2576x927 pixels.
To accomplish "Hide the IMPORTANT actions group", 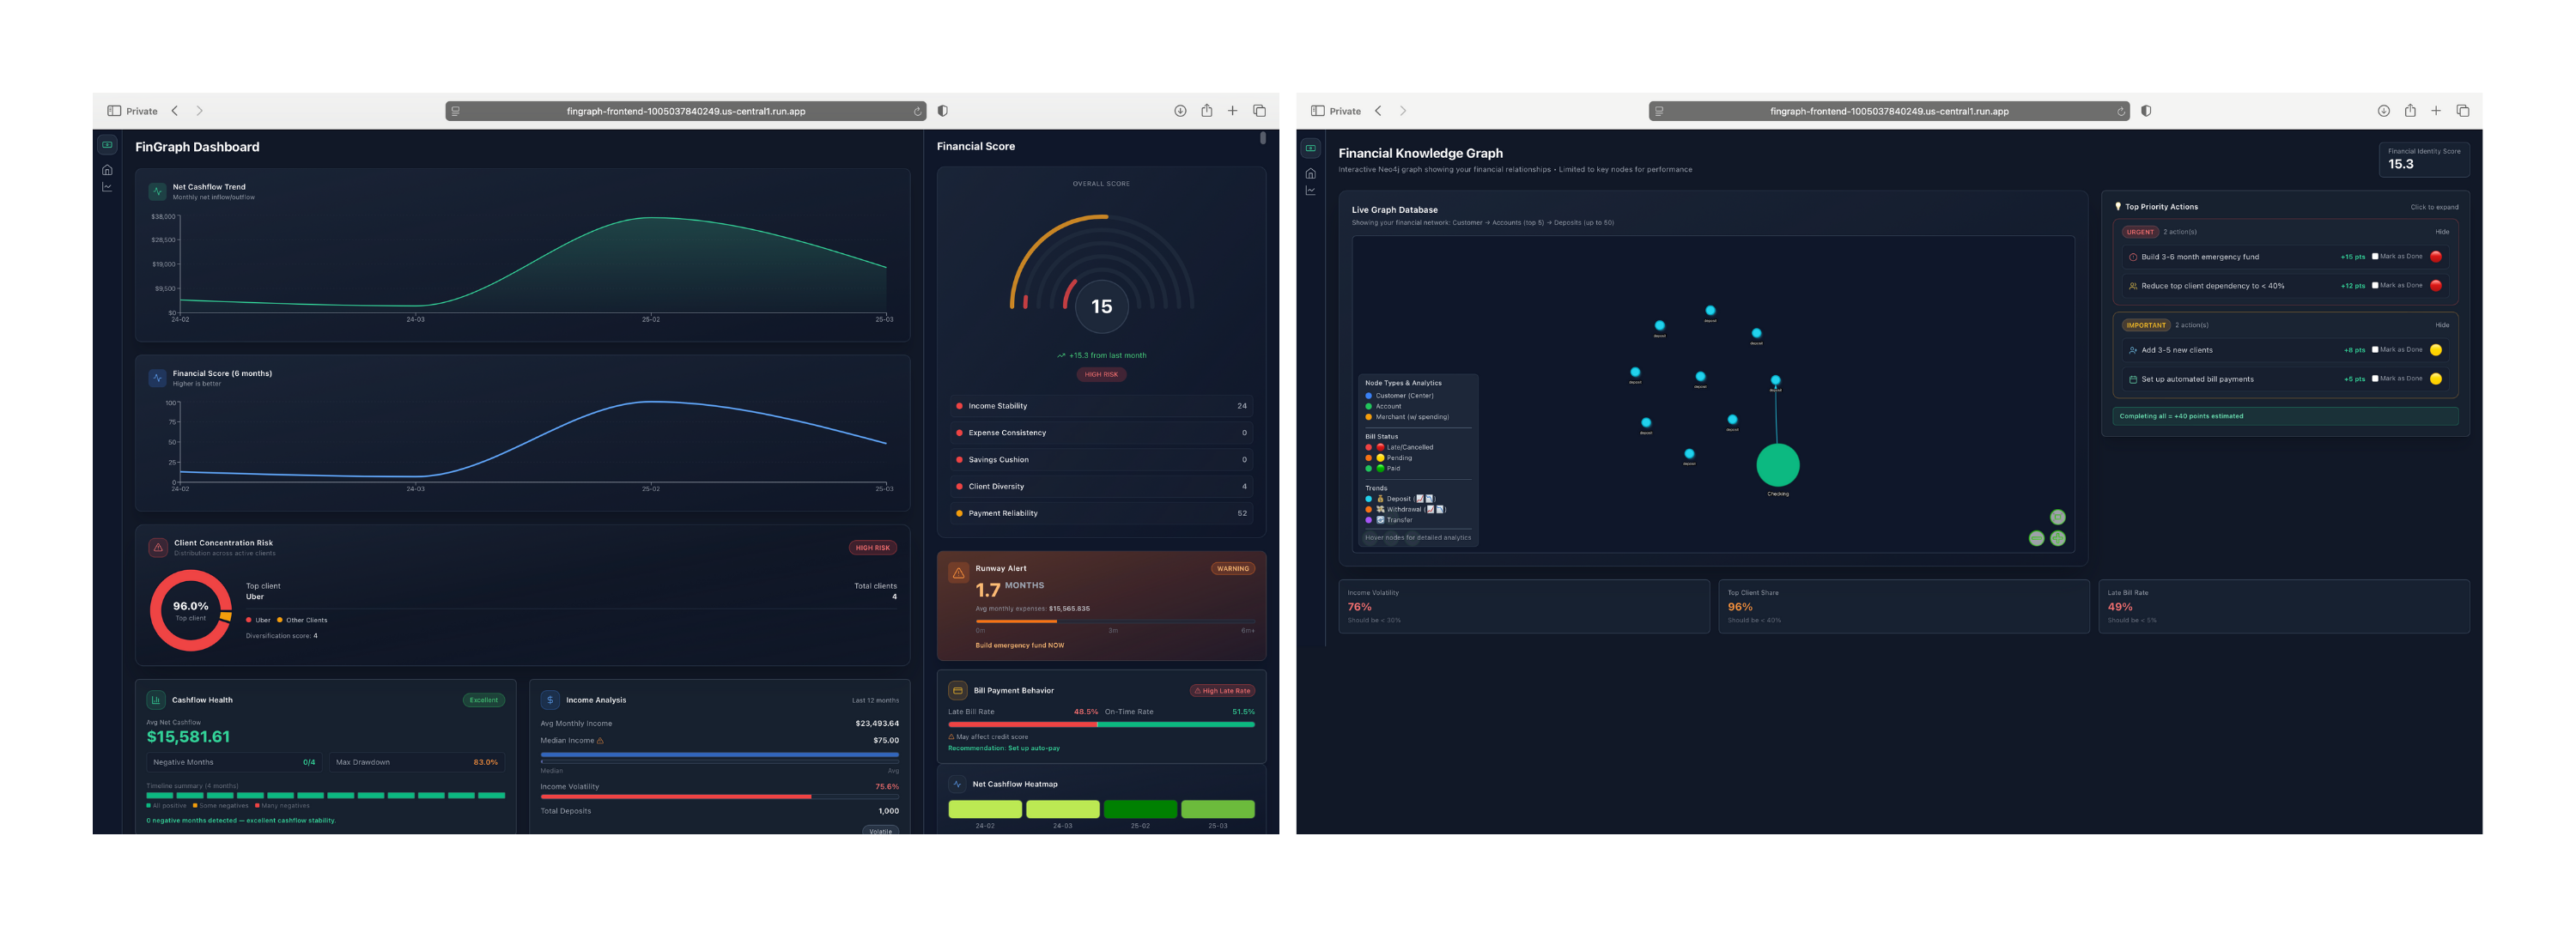I will 2442,325.
